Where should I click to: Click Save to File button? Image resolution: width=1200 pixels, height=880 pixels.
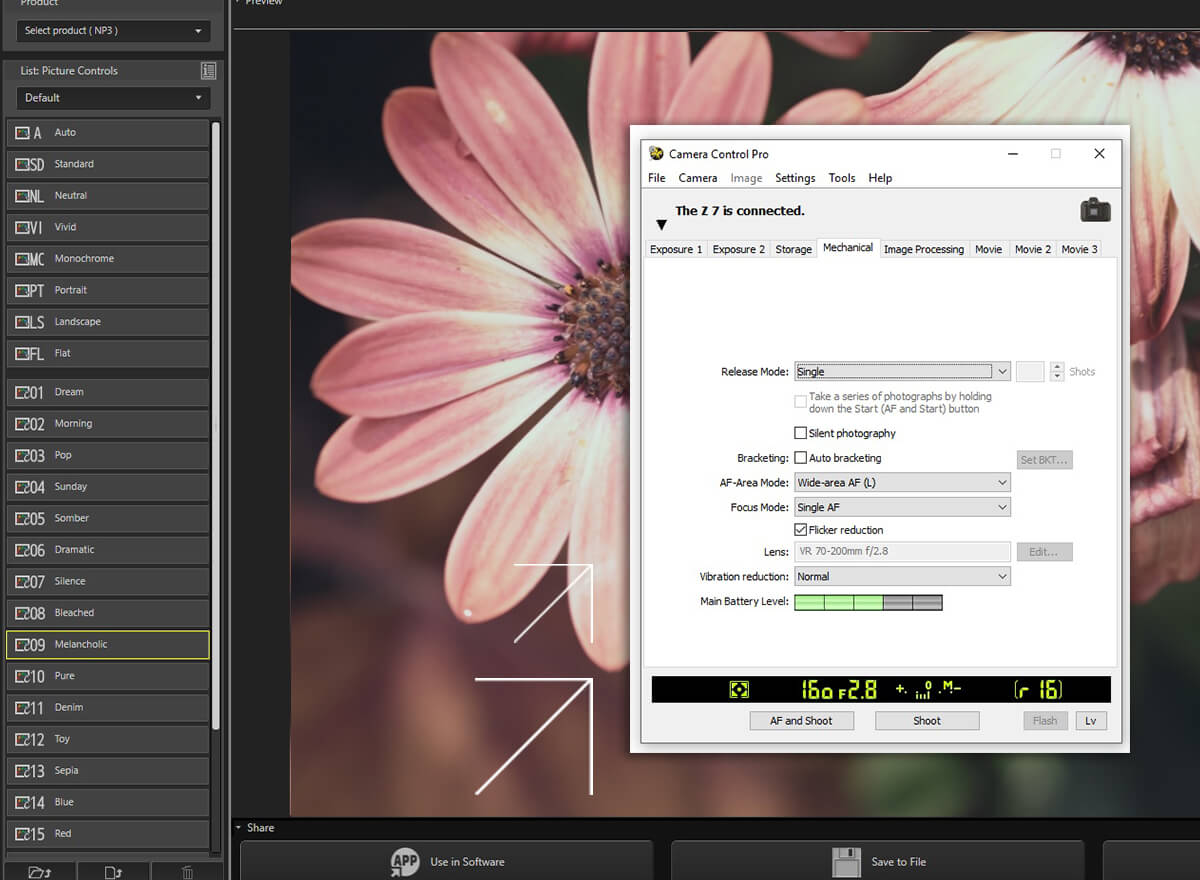(877, 861)
